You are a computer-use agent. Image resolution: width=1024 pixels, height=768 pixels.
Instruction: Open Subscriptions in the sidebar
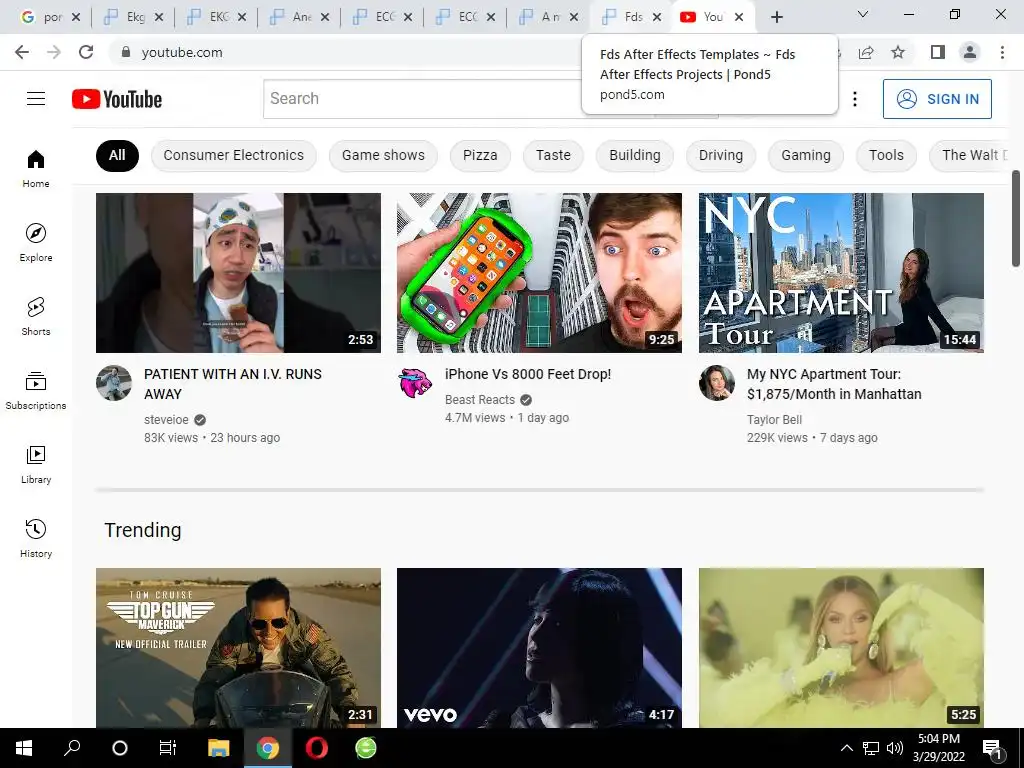(x=36, y=390)
